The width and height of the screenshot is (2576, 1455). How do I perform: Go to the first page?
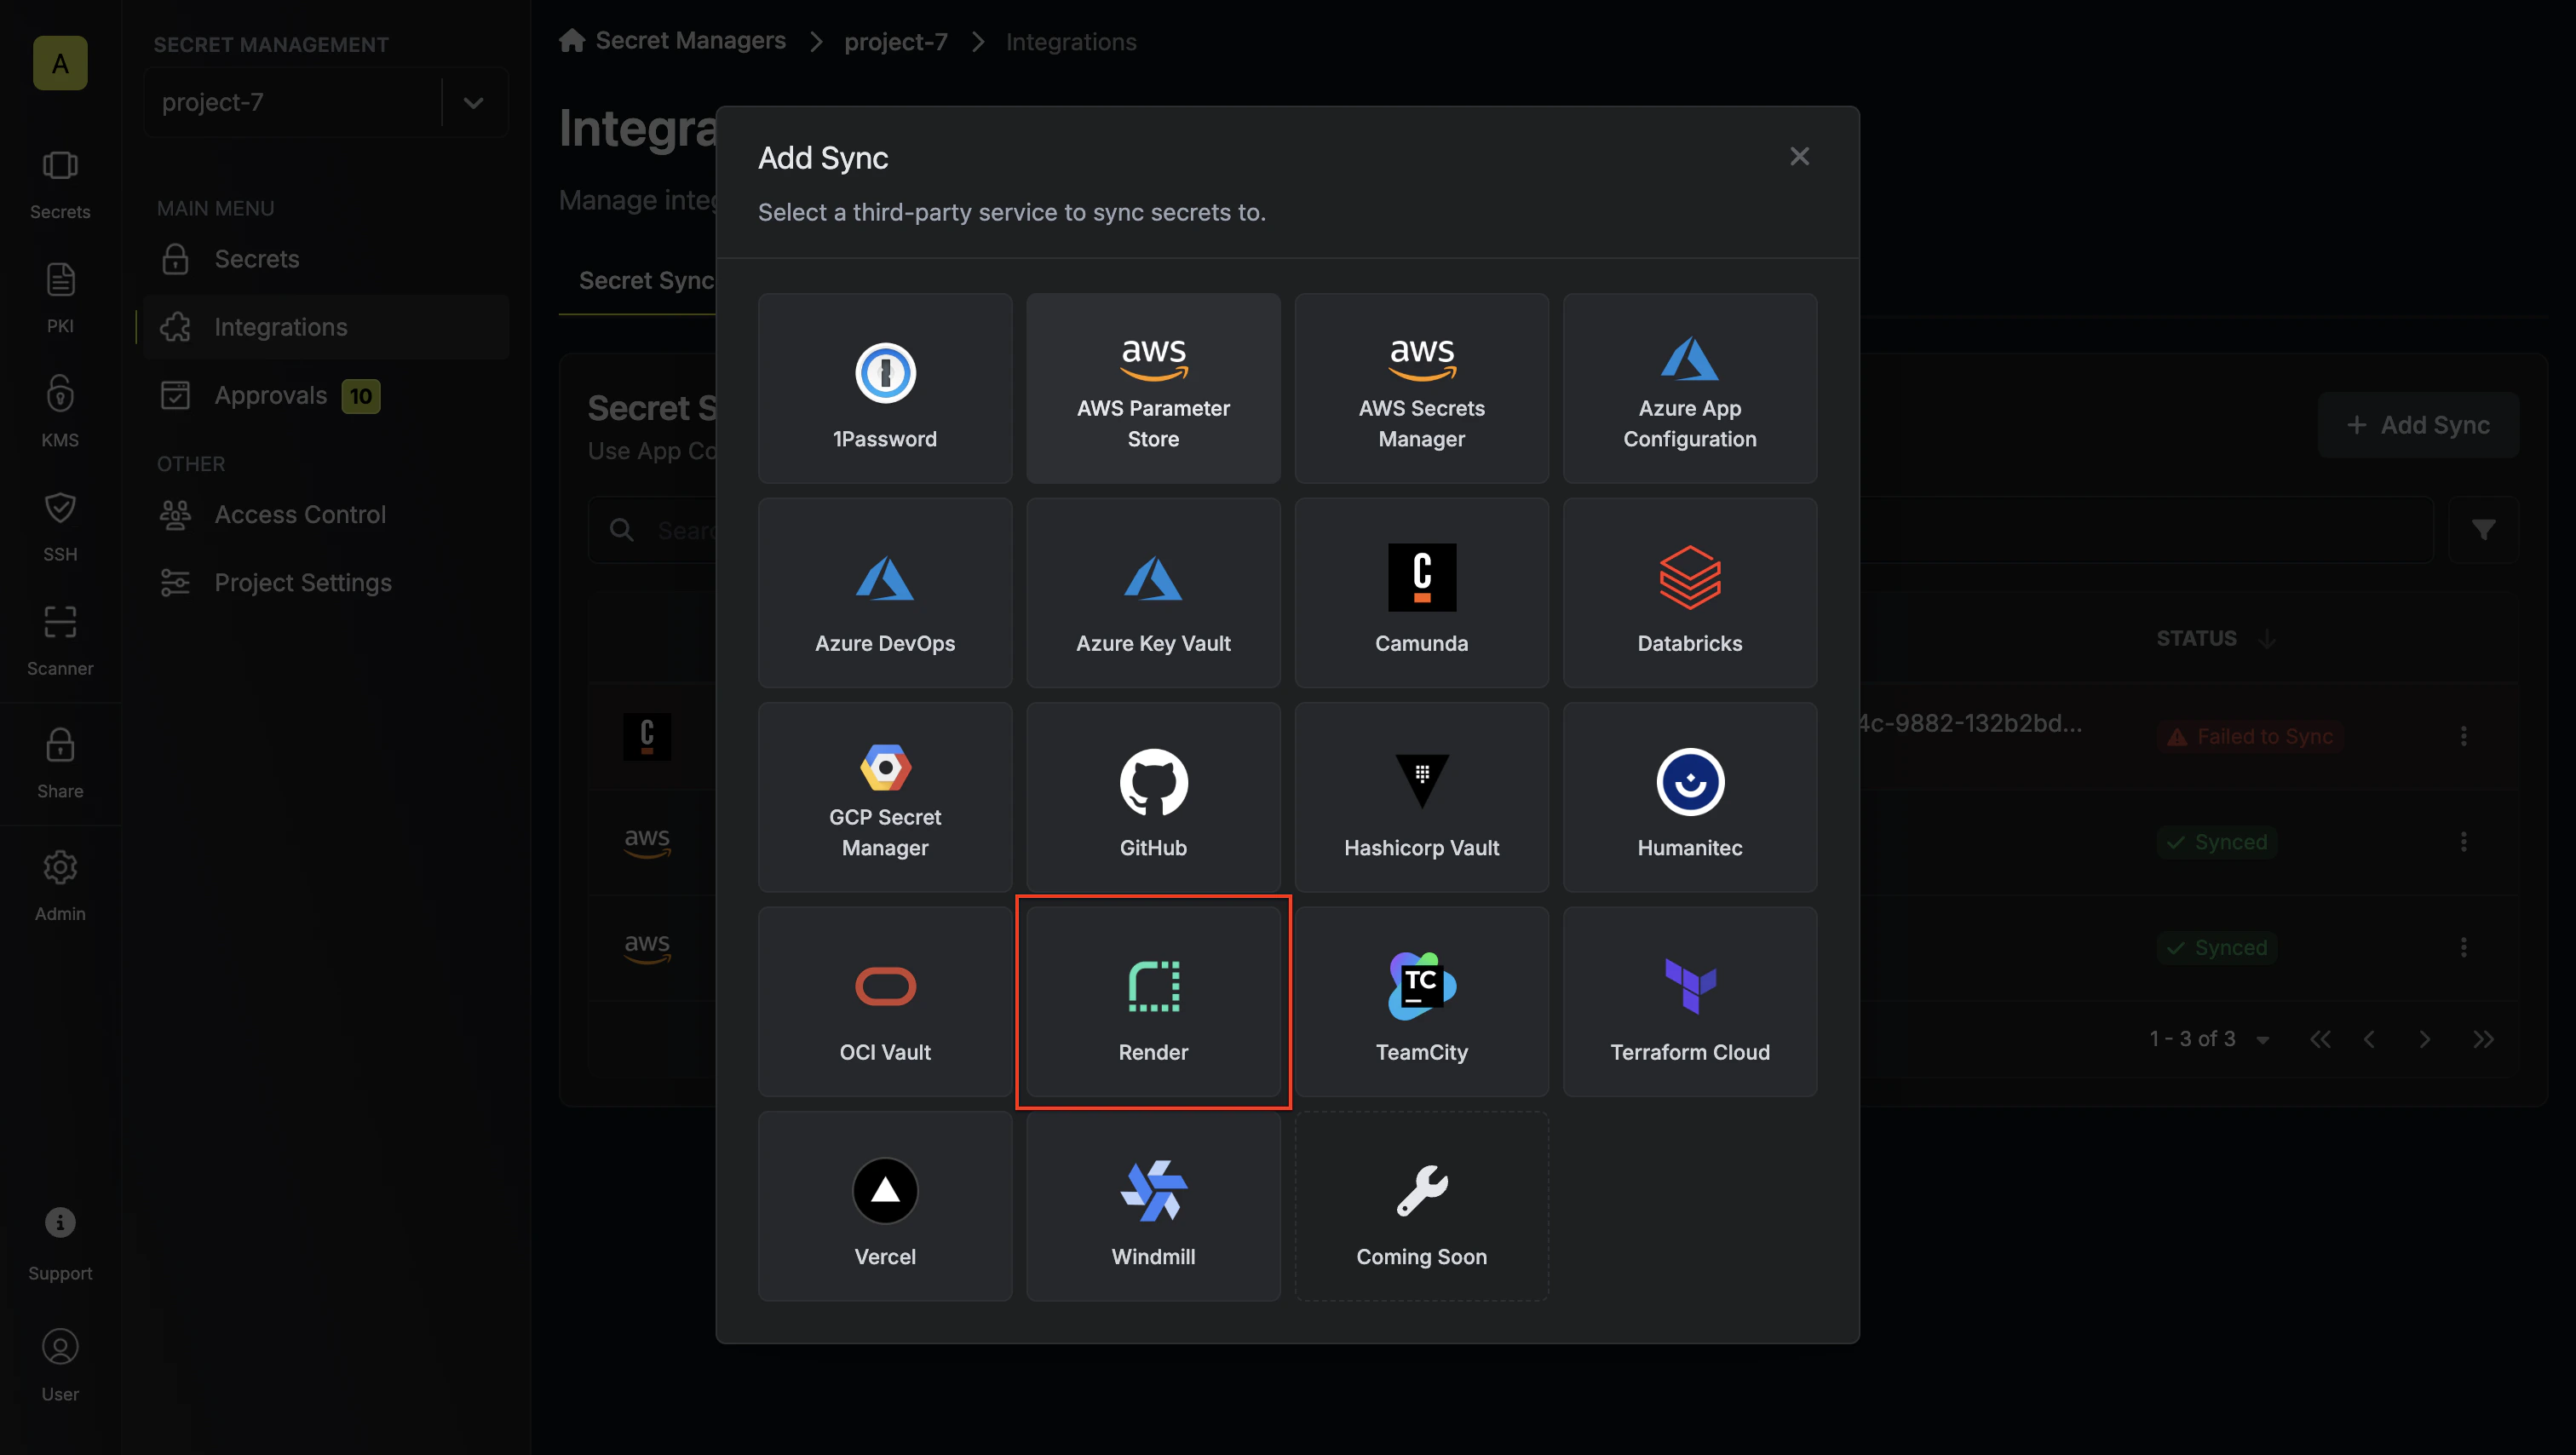click(x=2321, y=1040)
